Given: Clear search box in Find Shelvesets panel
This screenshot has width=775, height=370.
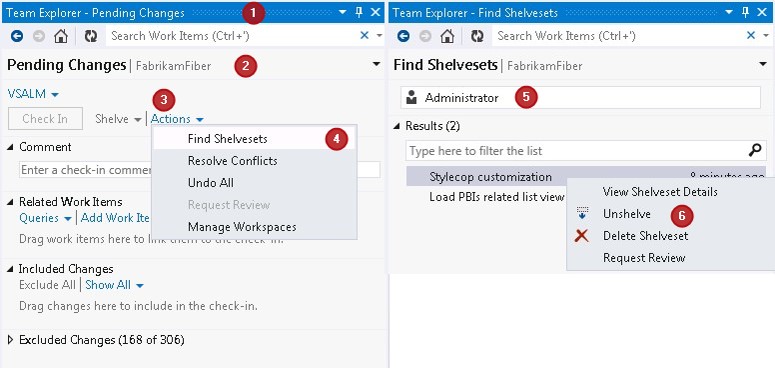Looking at the screenshot, I should tap(751, 35).
